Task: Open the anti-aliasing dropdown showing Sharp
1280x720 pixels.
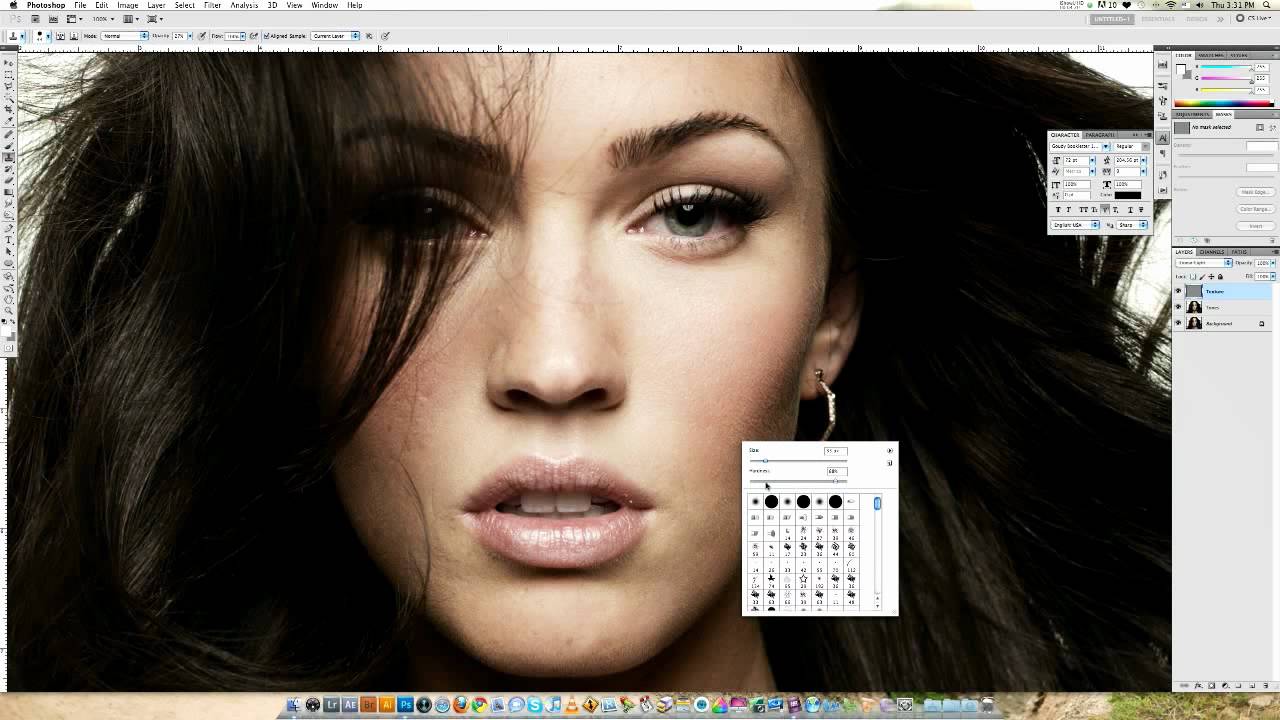Action: click(1132, 224)
